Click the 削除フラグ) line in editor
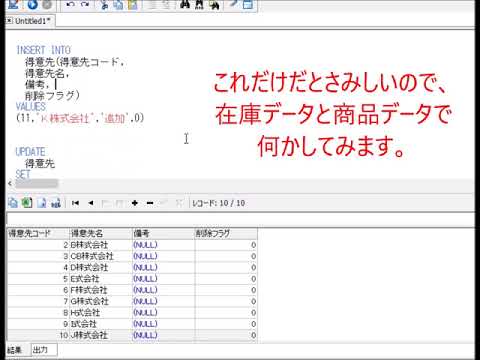The width and height of the screenshot is (480, 360). (52, 96)
